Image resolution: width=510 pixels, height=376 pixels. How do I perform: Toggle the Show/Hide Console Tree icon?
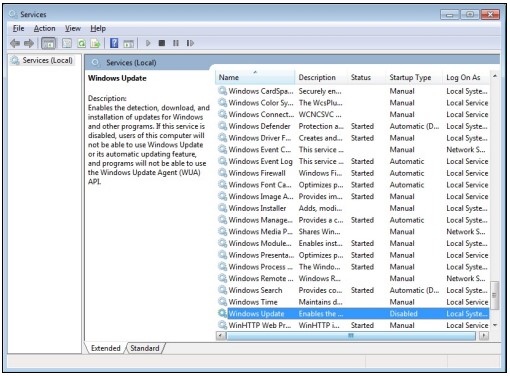click(49, 43)
